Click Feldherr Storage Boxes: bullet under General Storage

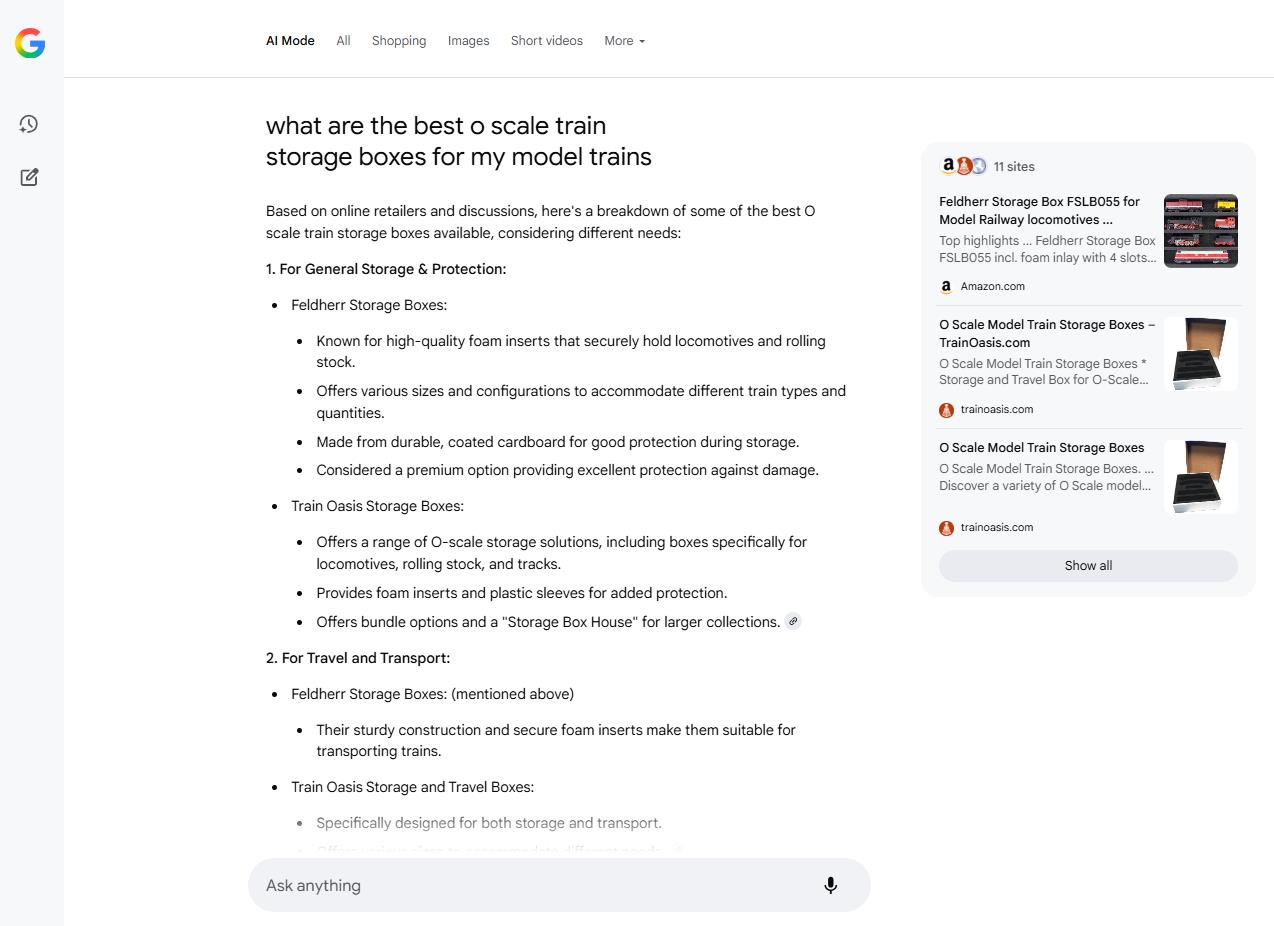click(369, 305)
